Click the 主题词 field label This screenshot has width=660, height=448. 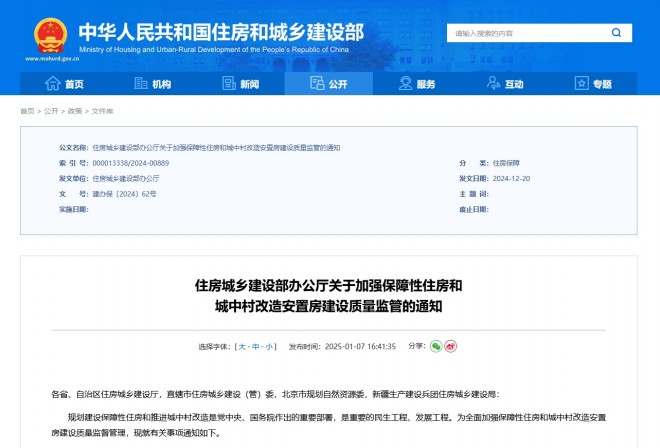(474, 194)
